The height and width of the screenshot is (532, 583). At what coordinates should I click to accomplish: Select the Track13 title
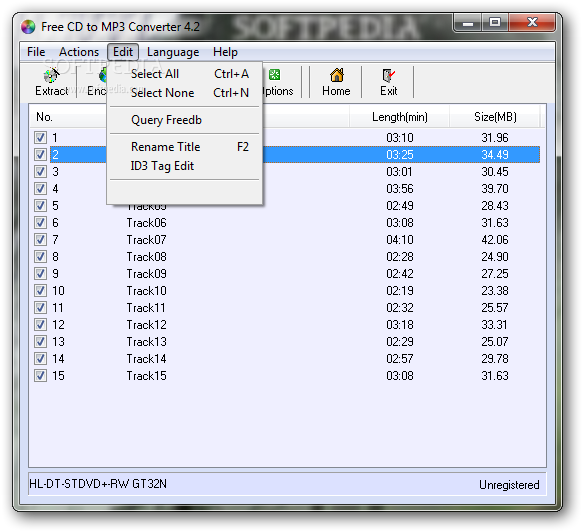146,342
